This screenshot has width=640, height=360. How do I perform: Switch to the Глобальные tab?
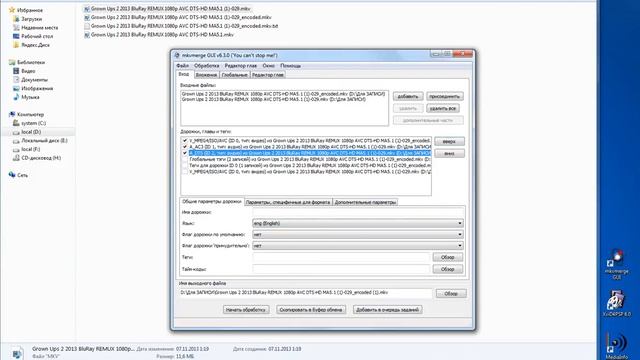235,75
